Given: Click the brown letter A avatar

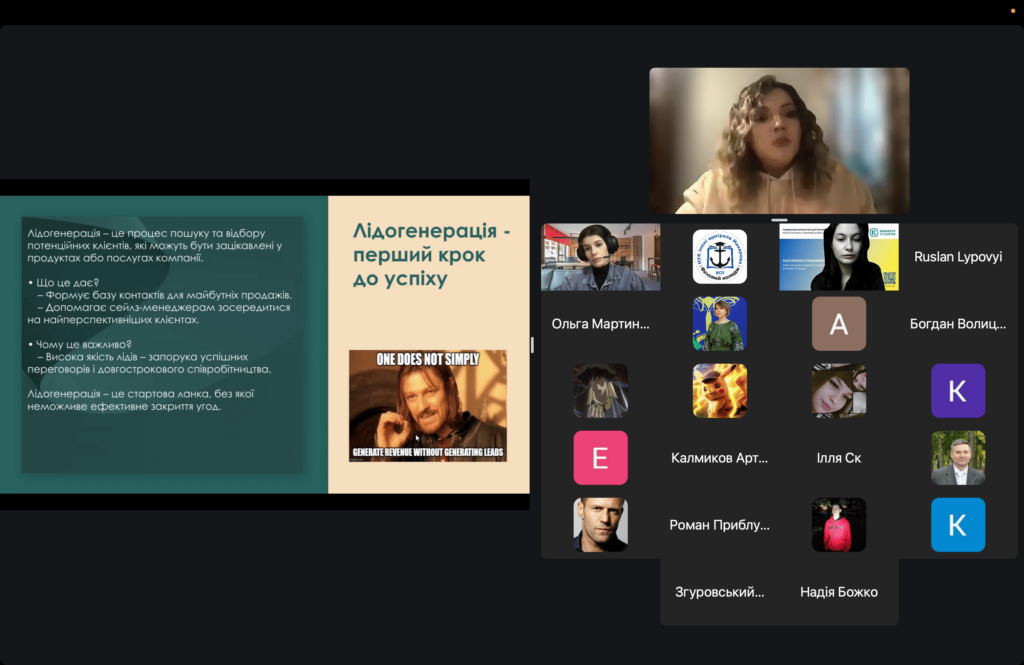Looking at the screenshot, I should [839, 324].
